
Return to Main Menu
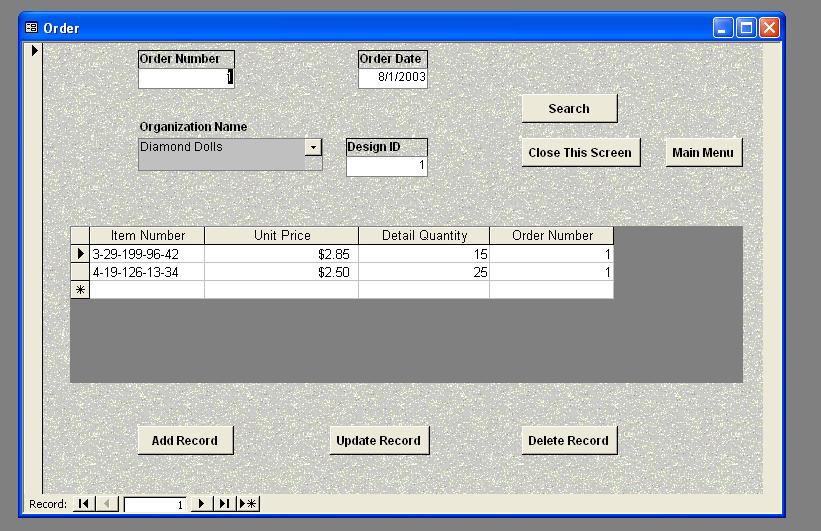click(703, 153)
